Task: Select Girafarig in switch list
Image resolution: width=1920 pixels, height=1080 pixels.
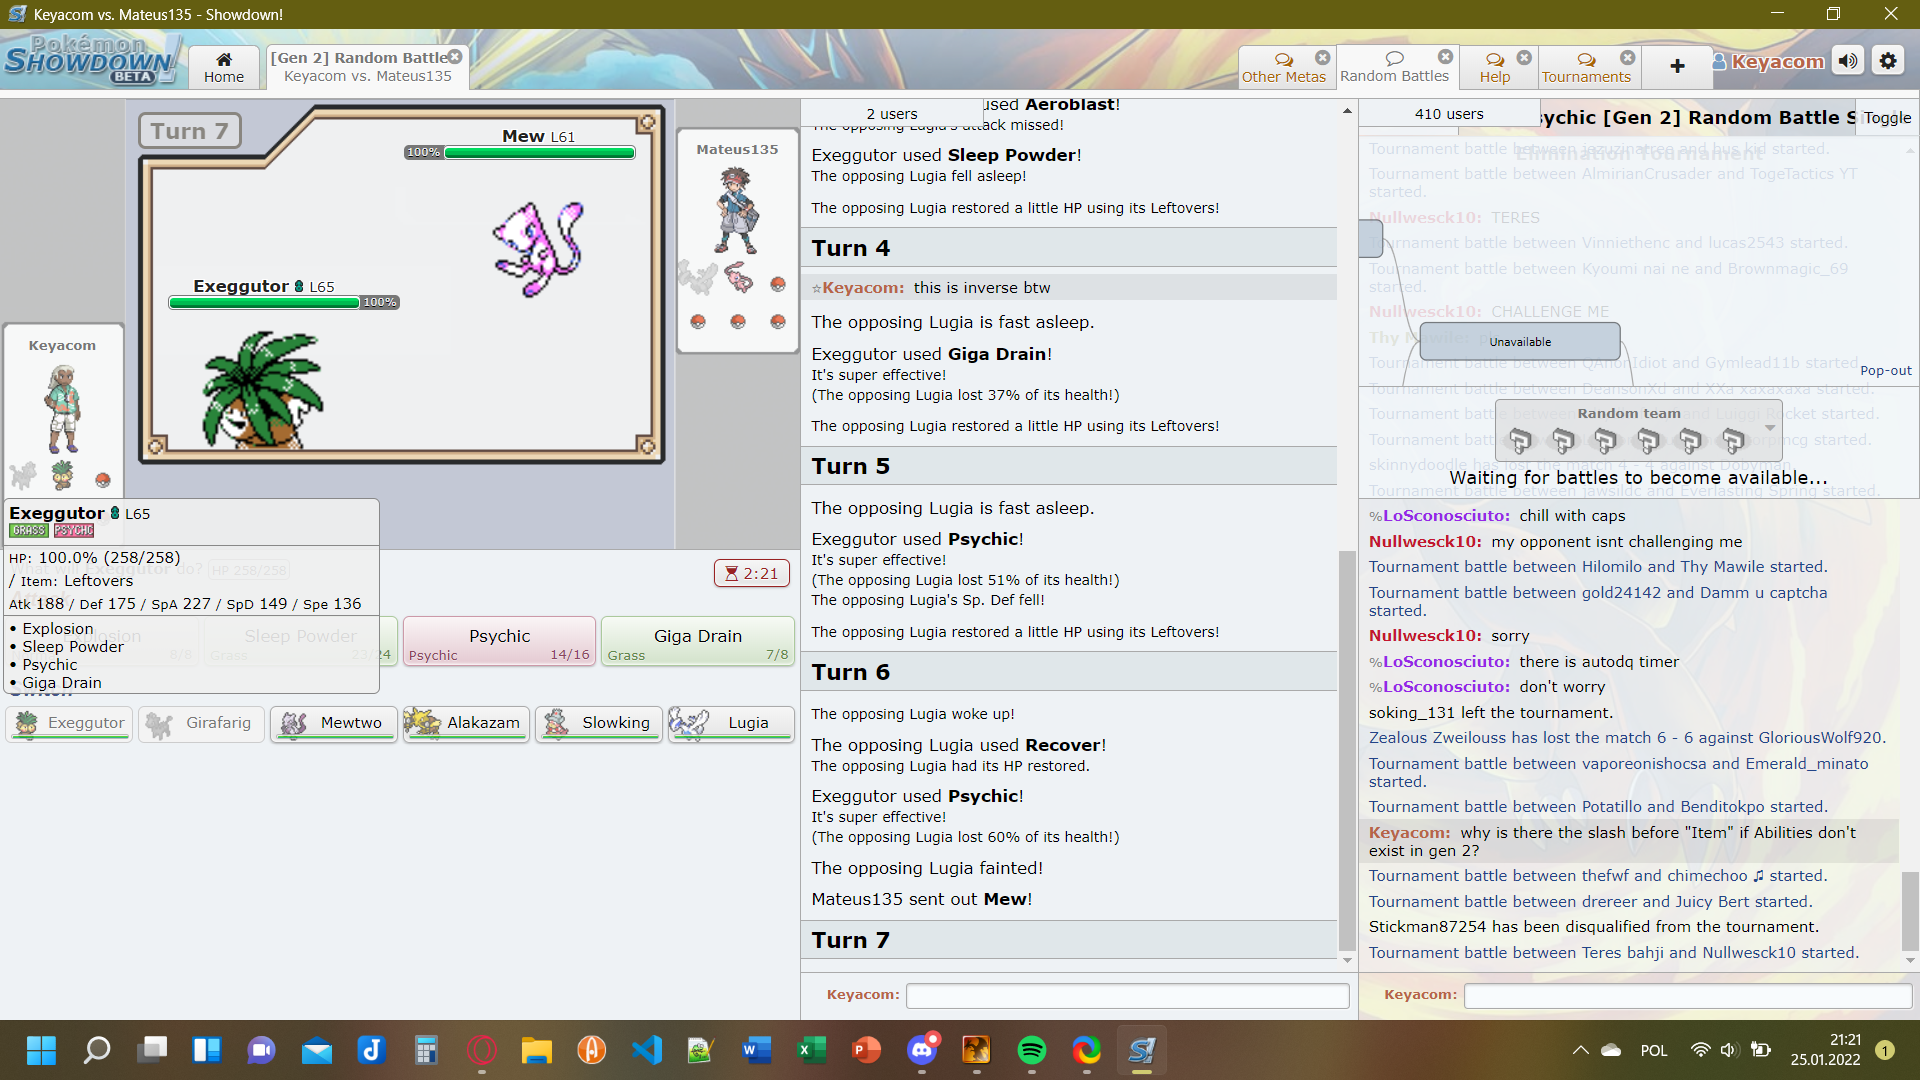Action: tap(202, 723)
